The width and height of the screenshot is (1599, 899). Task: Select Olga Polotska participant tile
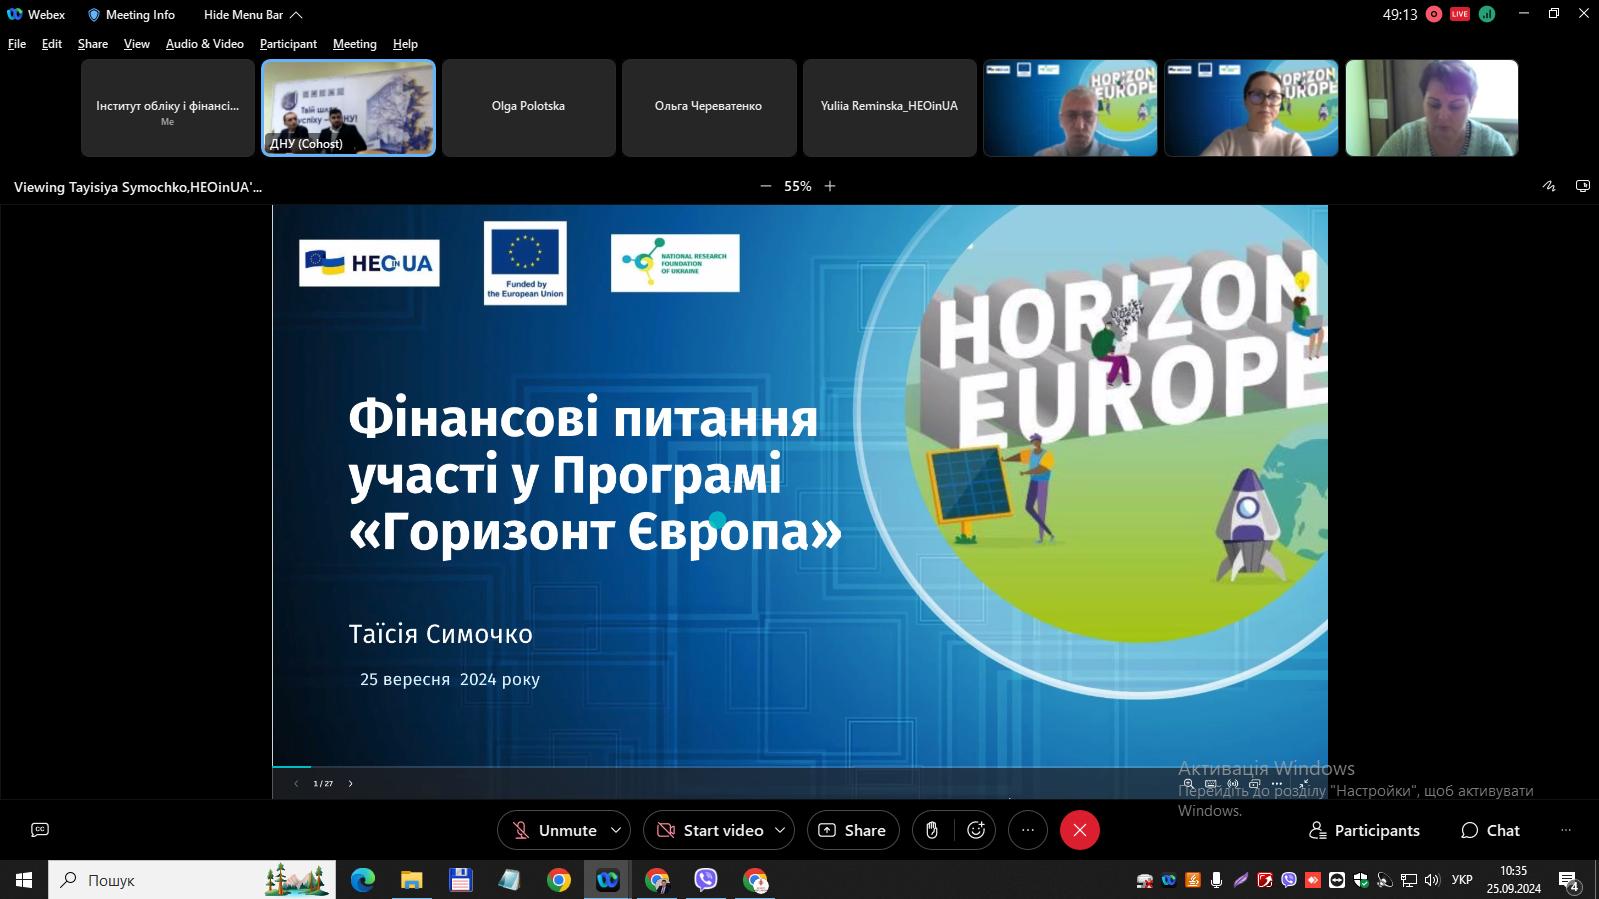point(529,108)
